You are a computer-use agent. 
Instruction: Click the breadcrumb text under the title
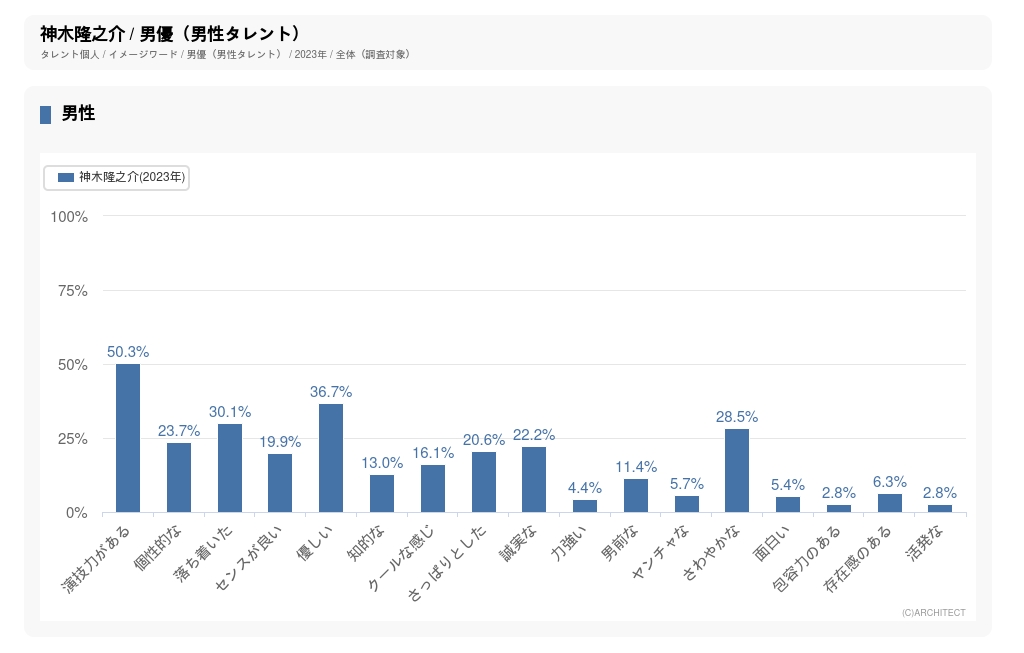(x=225, y=54)
